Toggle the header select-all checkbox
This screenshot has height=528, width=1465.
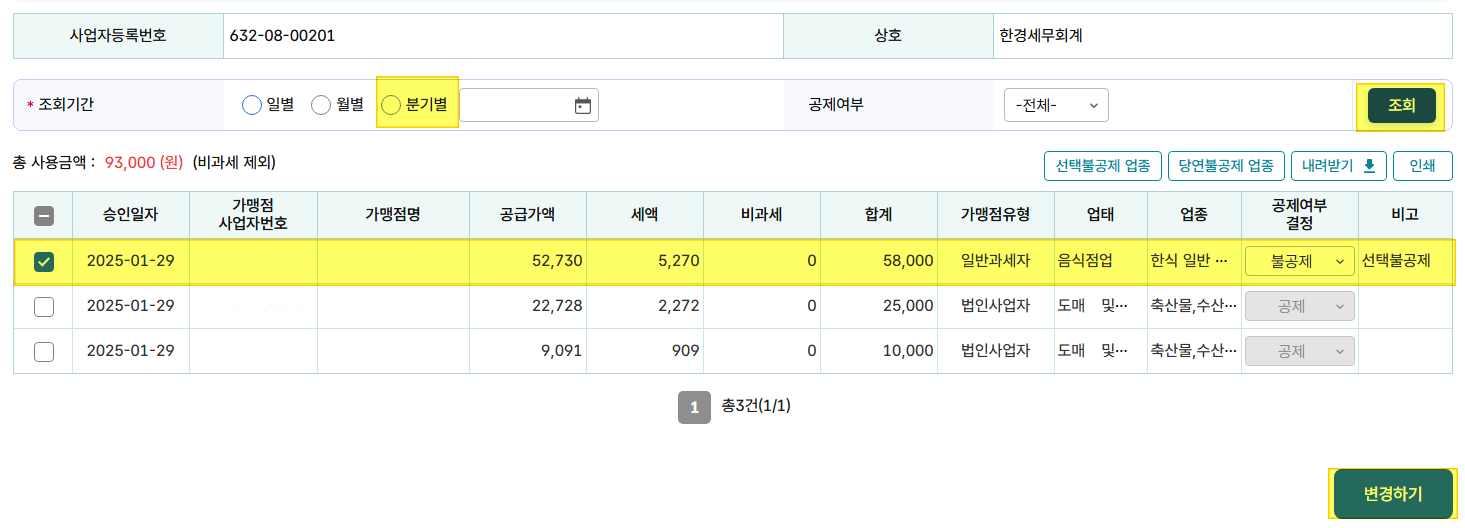(44, 215)
